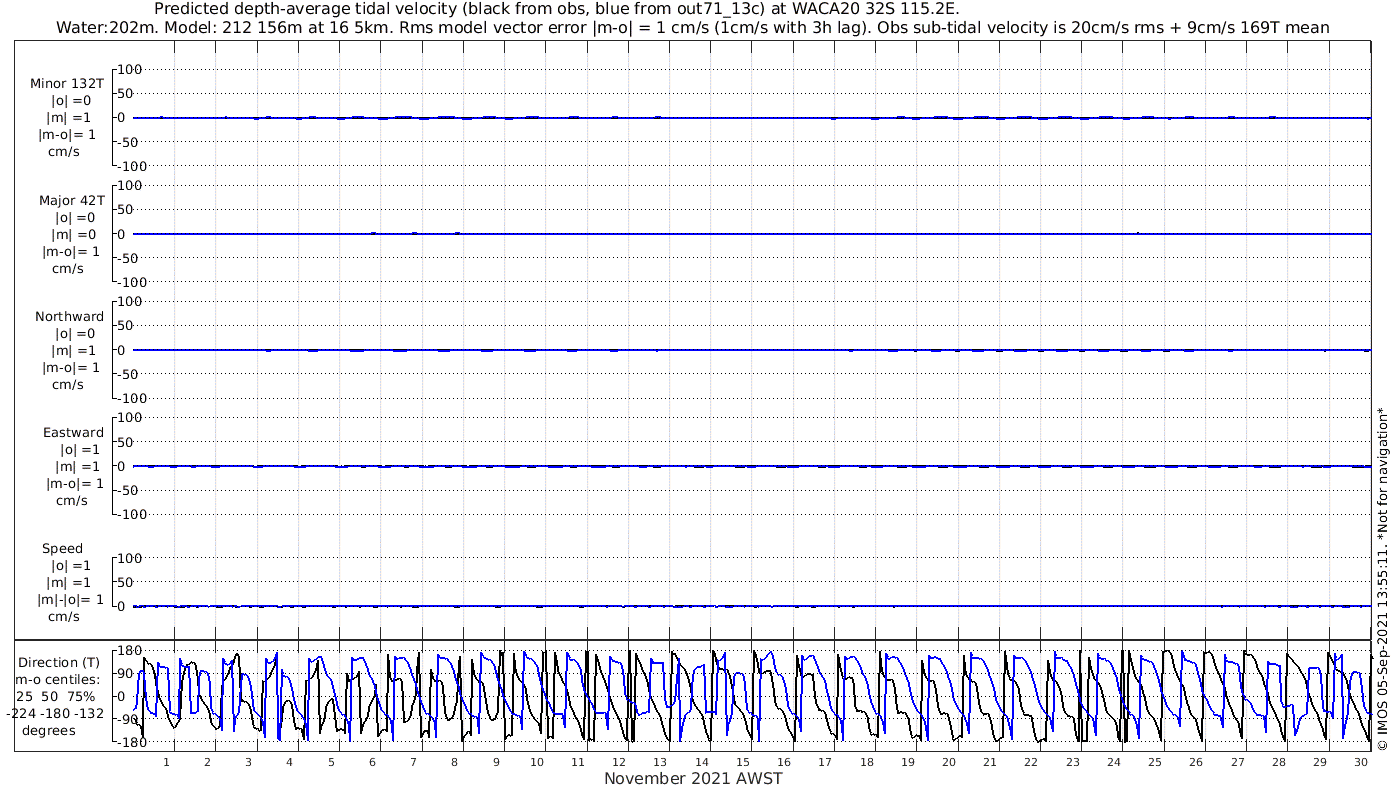
Task: Select the "Major 42T" panel label
Action: coord(71,200)
